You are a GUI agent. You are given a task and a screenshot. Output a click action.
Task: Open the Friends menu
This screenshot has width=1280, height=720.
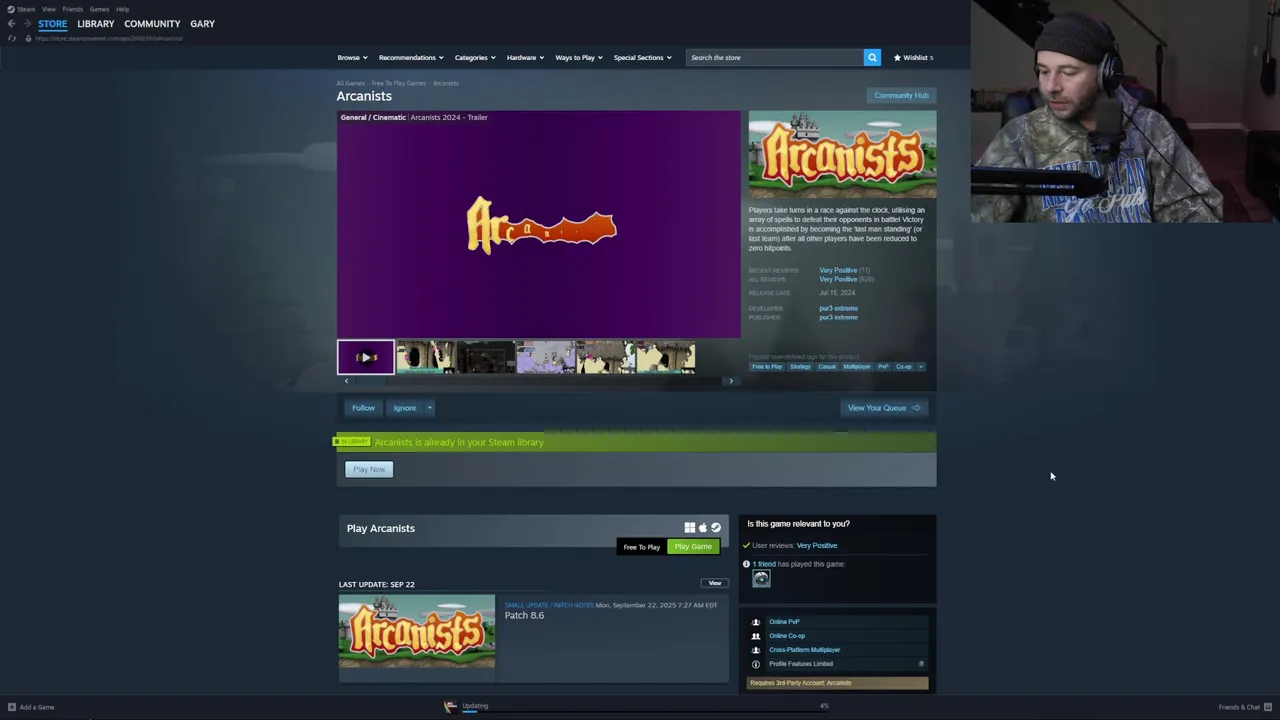pyautogui.click(x=73, y=9)
